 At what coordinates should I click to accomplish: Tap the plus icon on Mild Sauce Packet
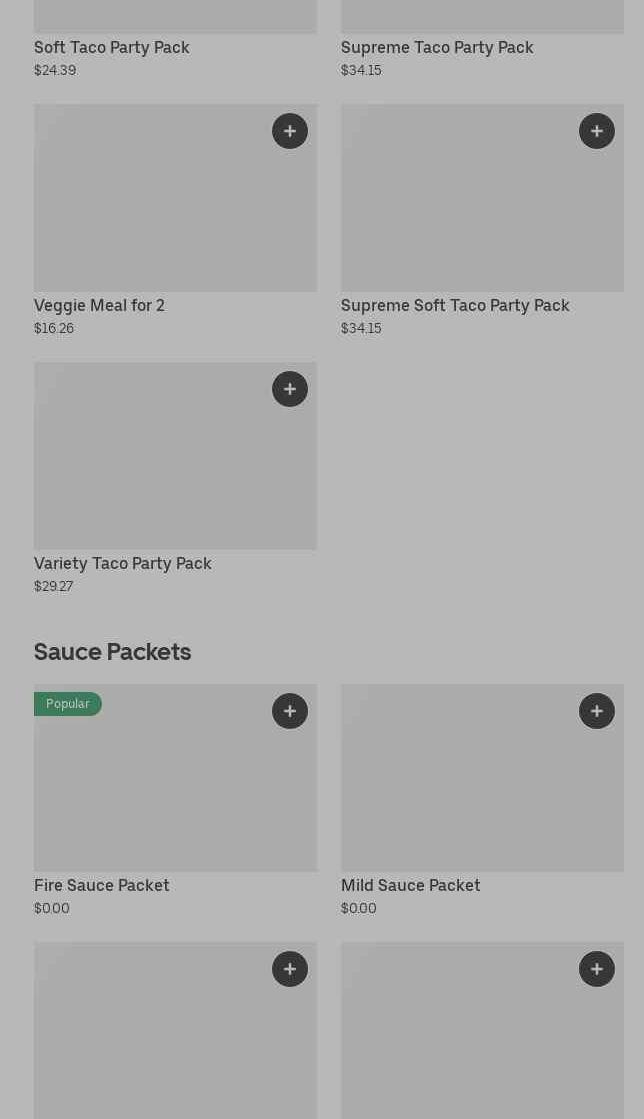597,711
